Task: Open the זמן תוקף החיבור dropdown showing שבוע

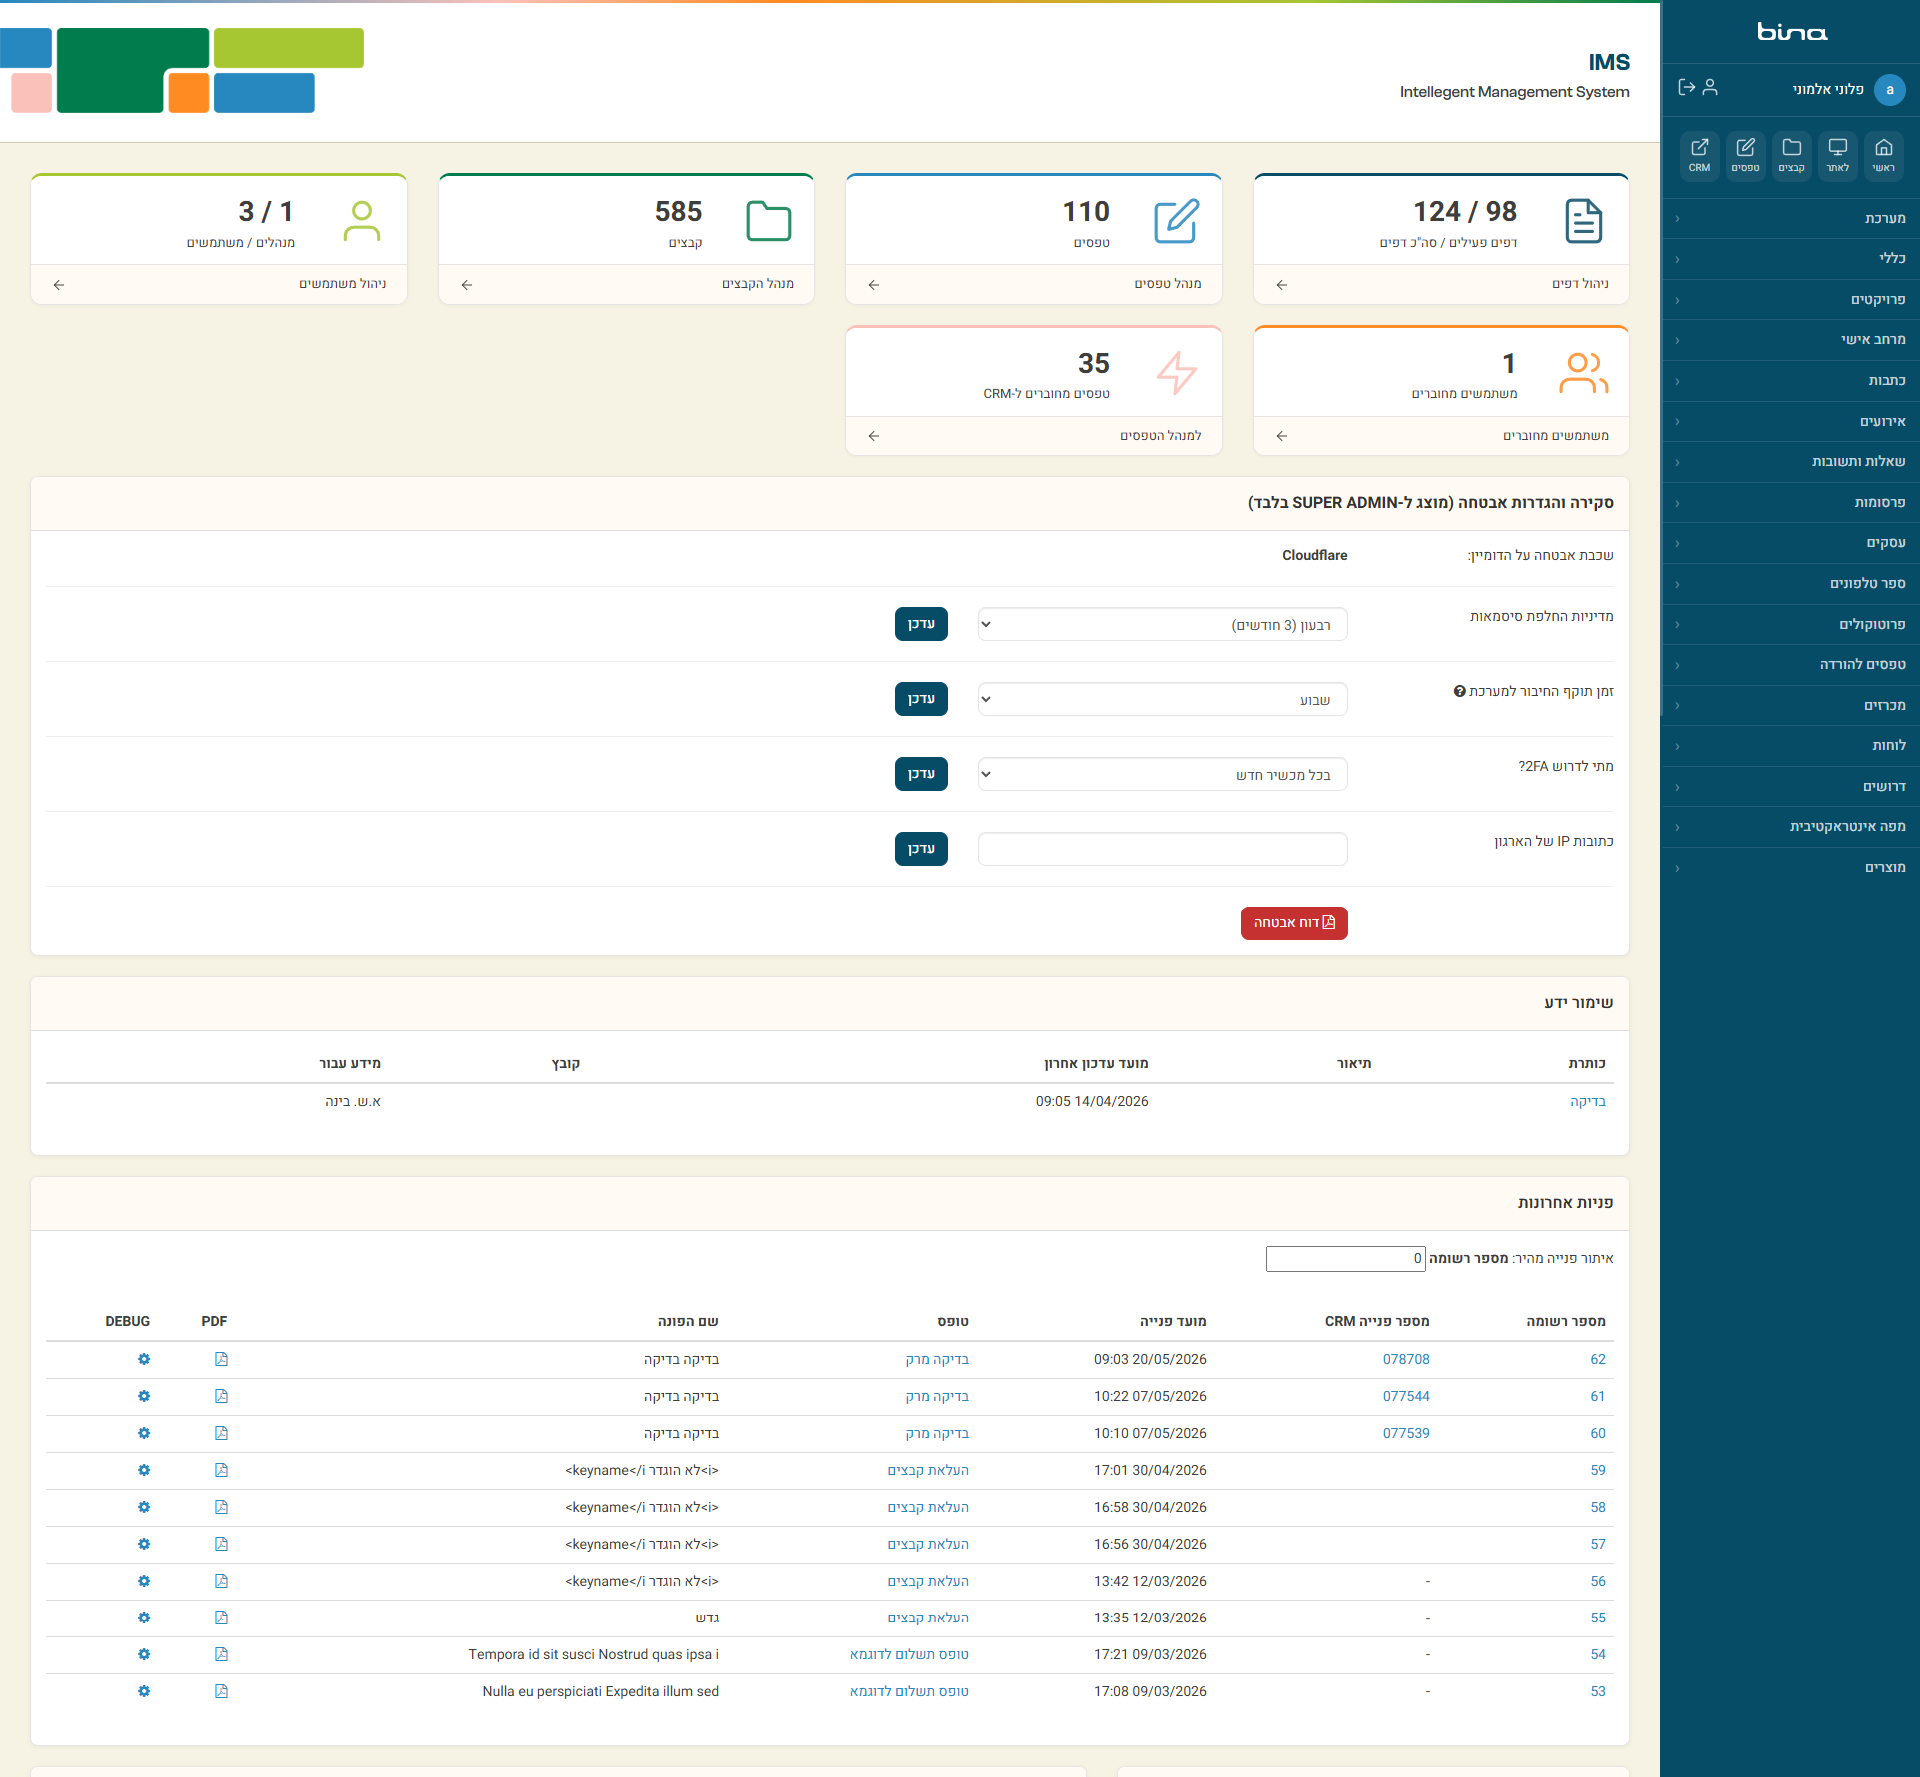Action: pos(1162,699)
